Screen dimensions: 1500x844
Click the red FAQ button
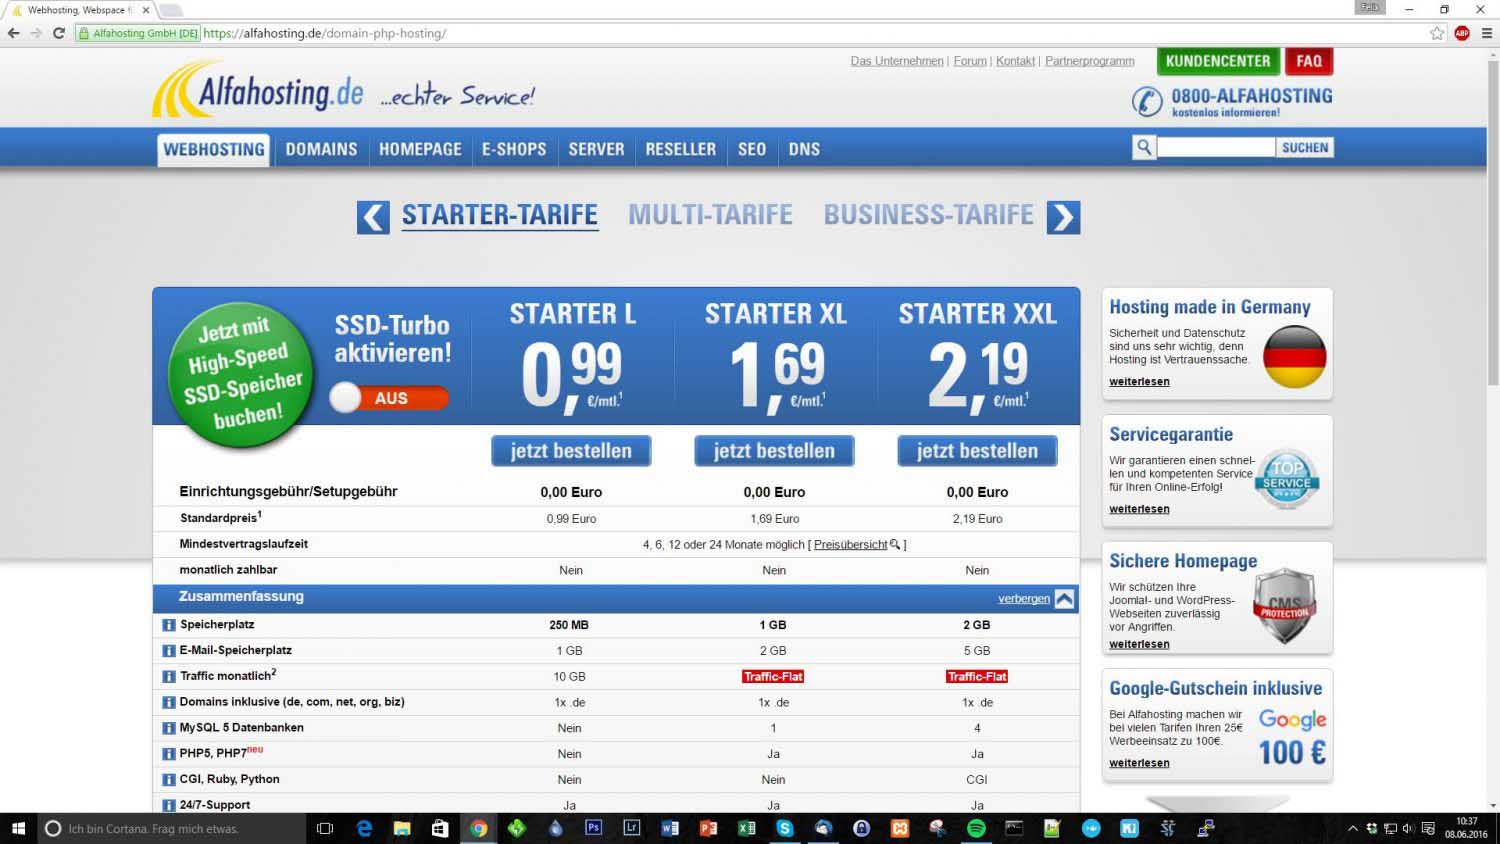tap(1309, 61)
